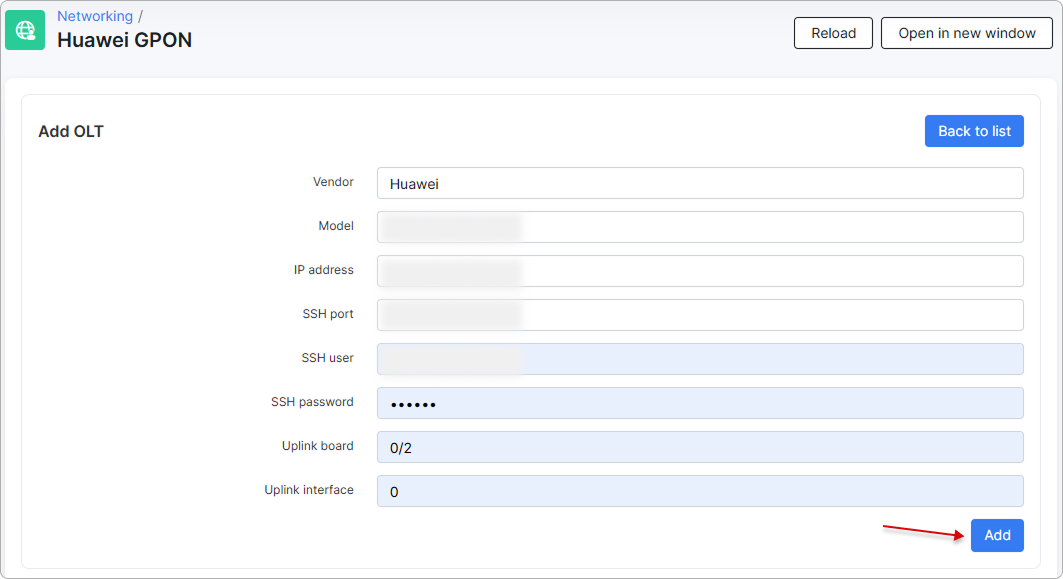Viewport: 1063px width, 579px height.
Task: Select the Vendor input field
Action: 700,183
